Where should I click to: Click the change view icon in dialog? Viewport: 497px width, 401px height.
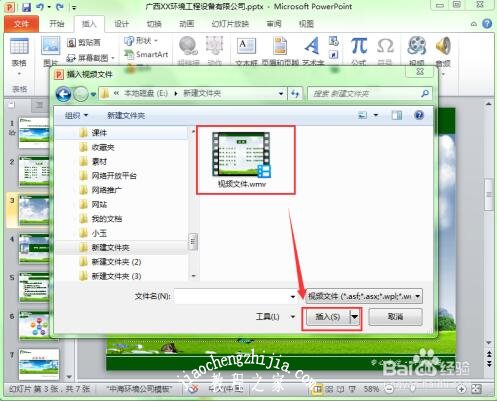click(x=362, y=115)
